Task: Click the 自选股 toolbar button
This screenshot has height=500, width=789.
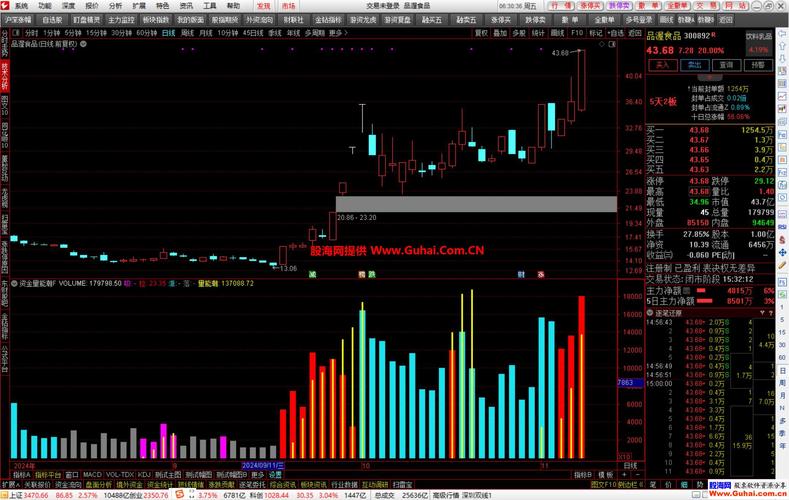Action: (x=52, y=19)
